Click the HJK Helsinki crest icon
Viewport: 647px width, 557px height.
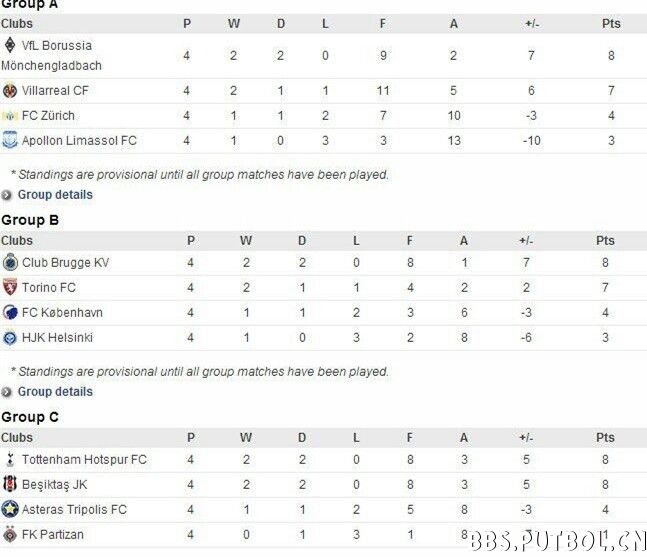pyautogui.click(x=10, y=338)
